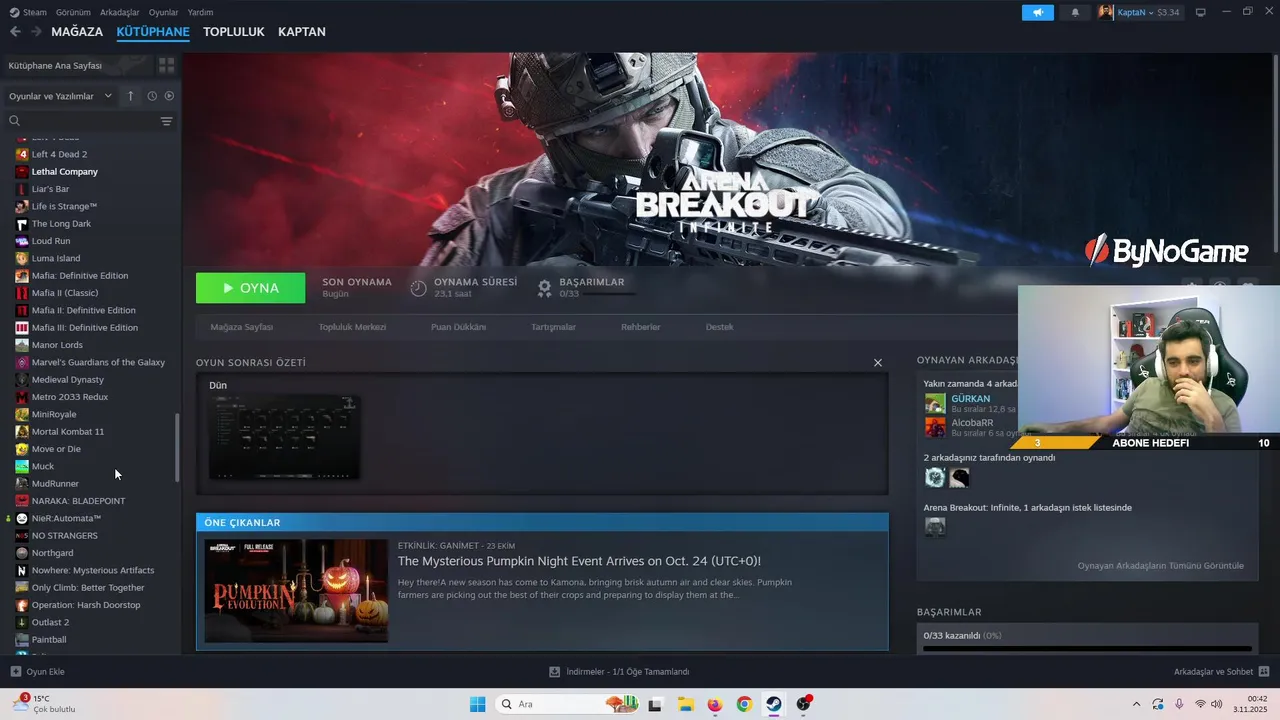This screenshot has width=1280, height=720.
Task: Click the volume icon in system tray
Action: click(1217, 704)
